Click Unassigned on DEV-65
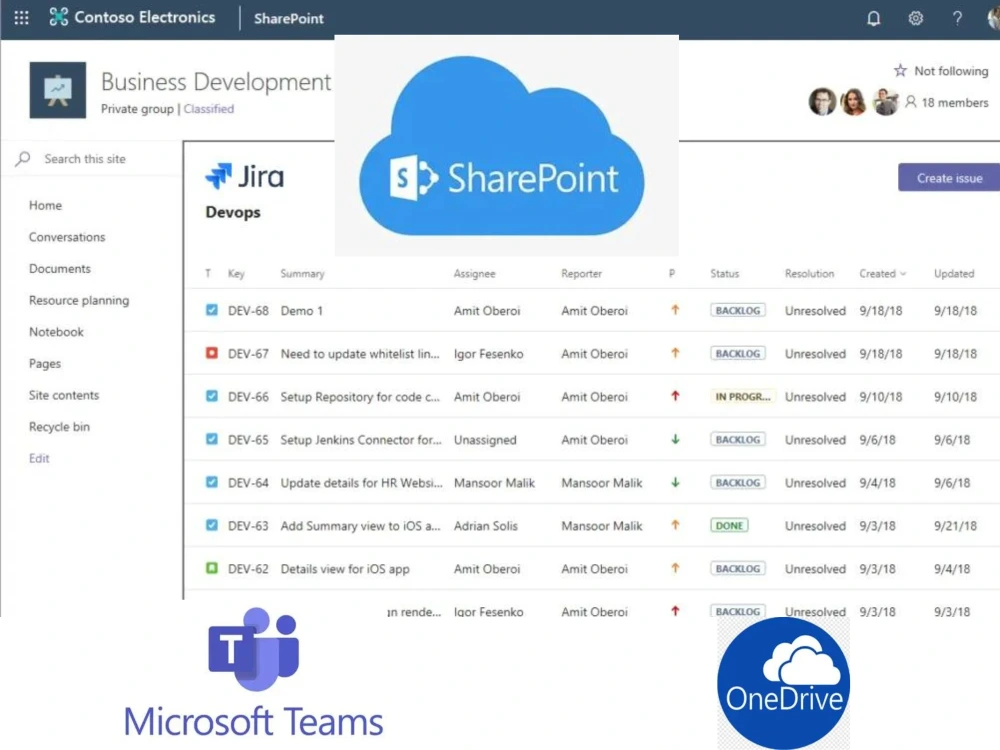This screenshot has width=1000, height=750. coord(485,439)
